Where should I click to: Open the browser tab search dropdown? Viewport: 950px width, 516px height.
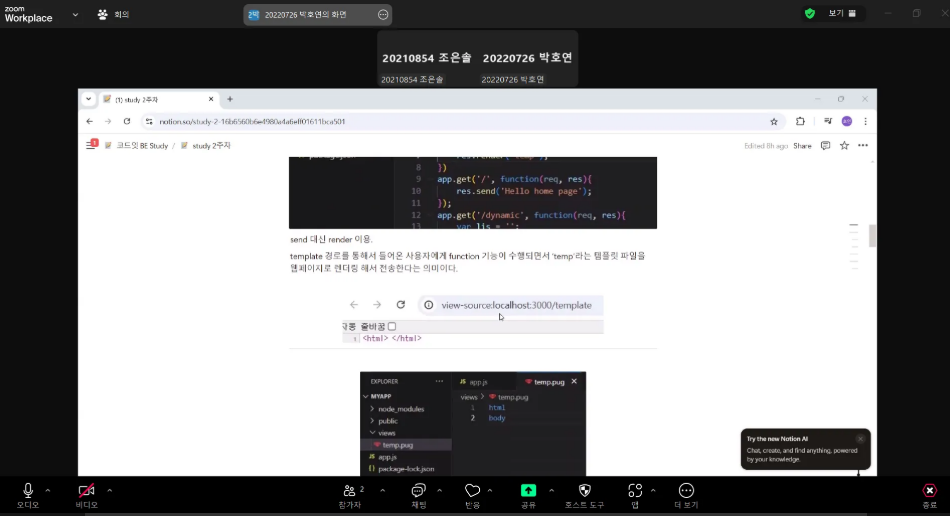tap(88, 99)
